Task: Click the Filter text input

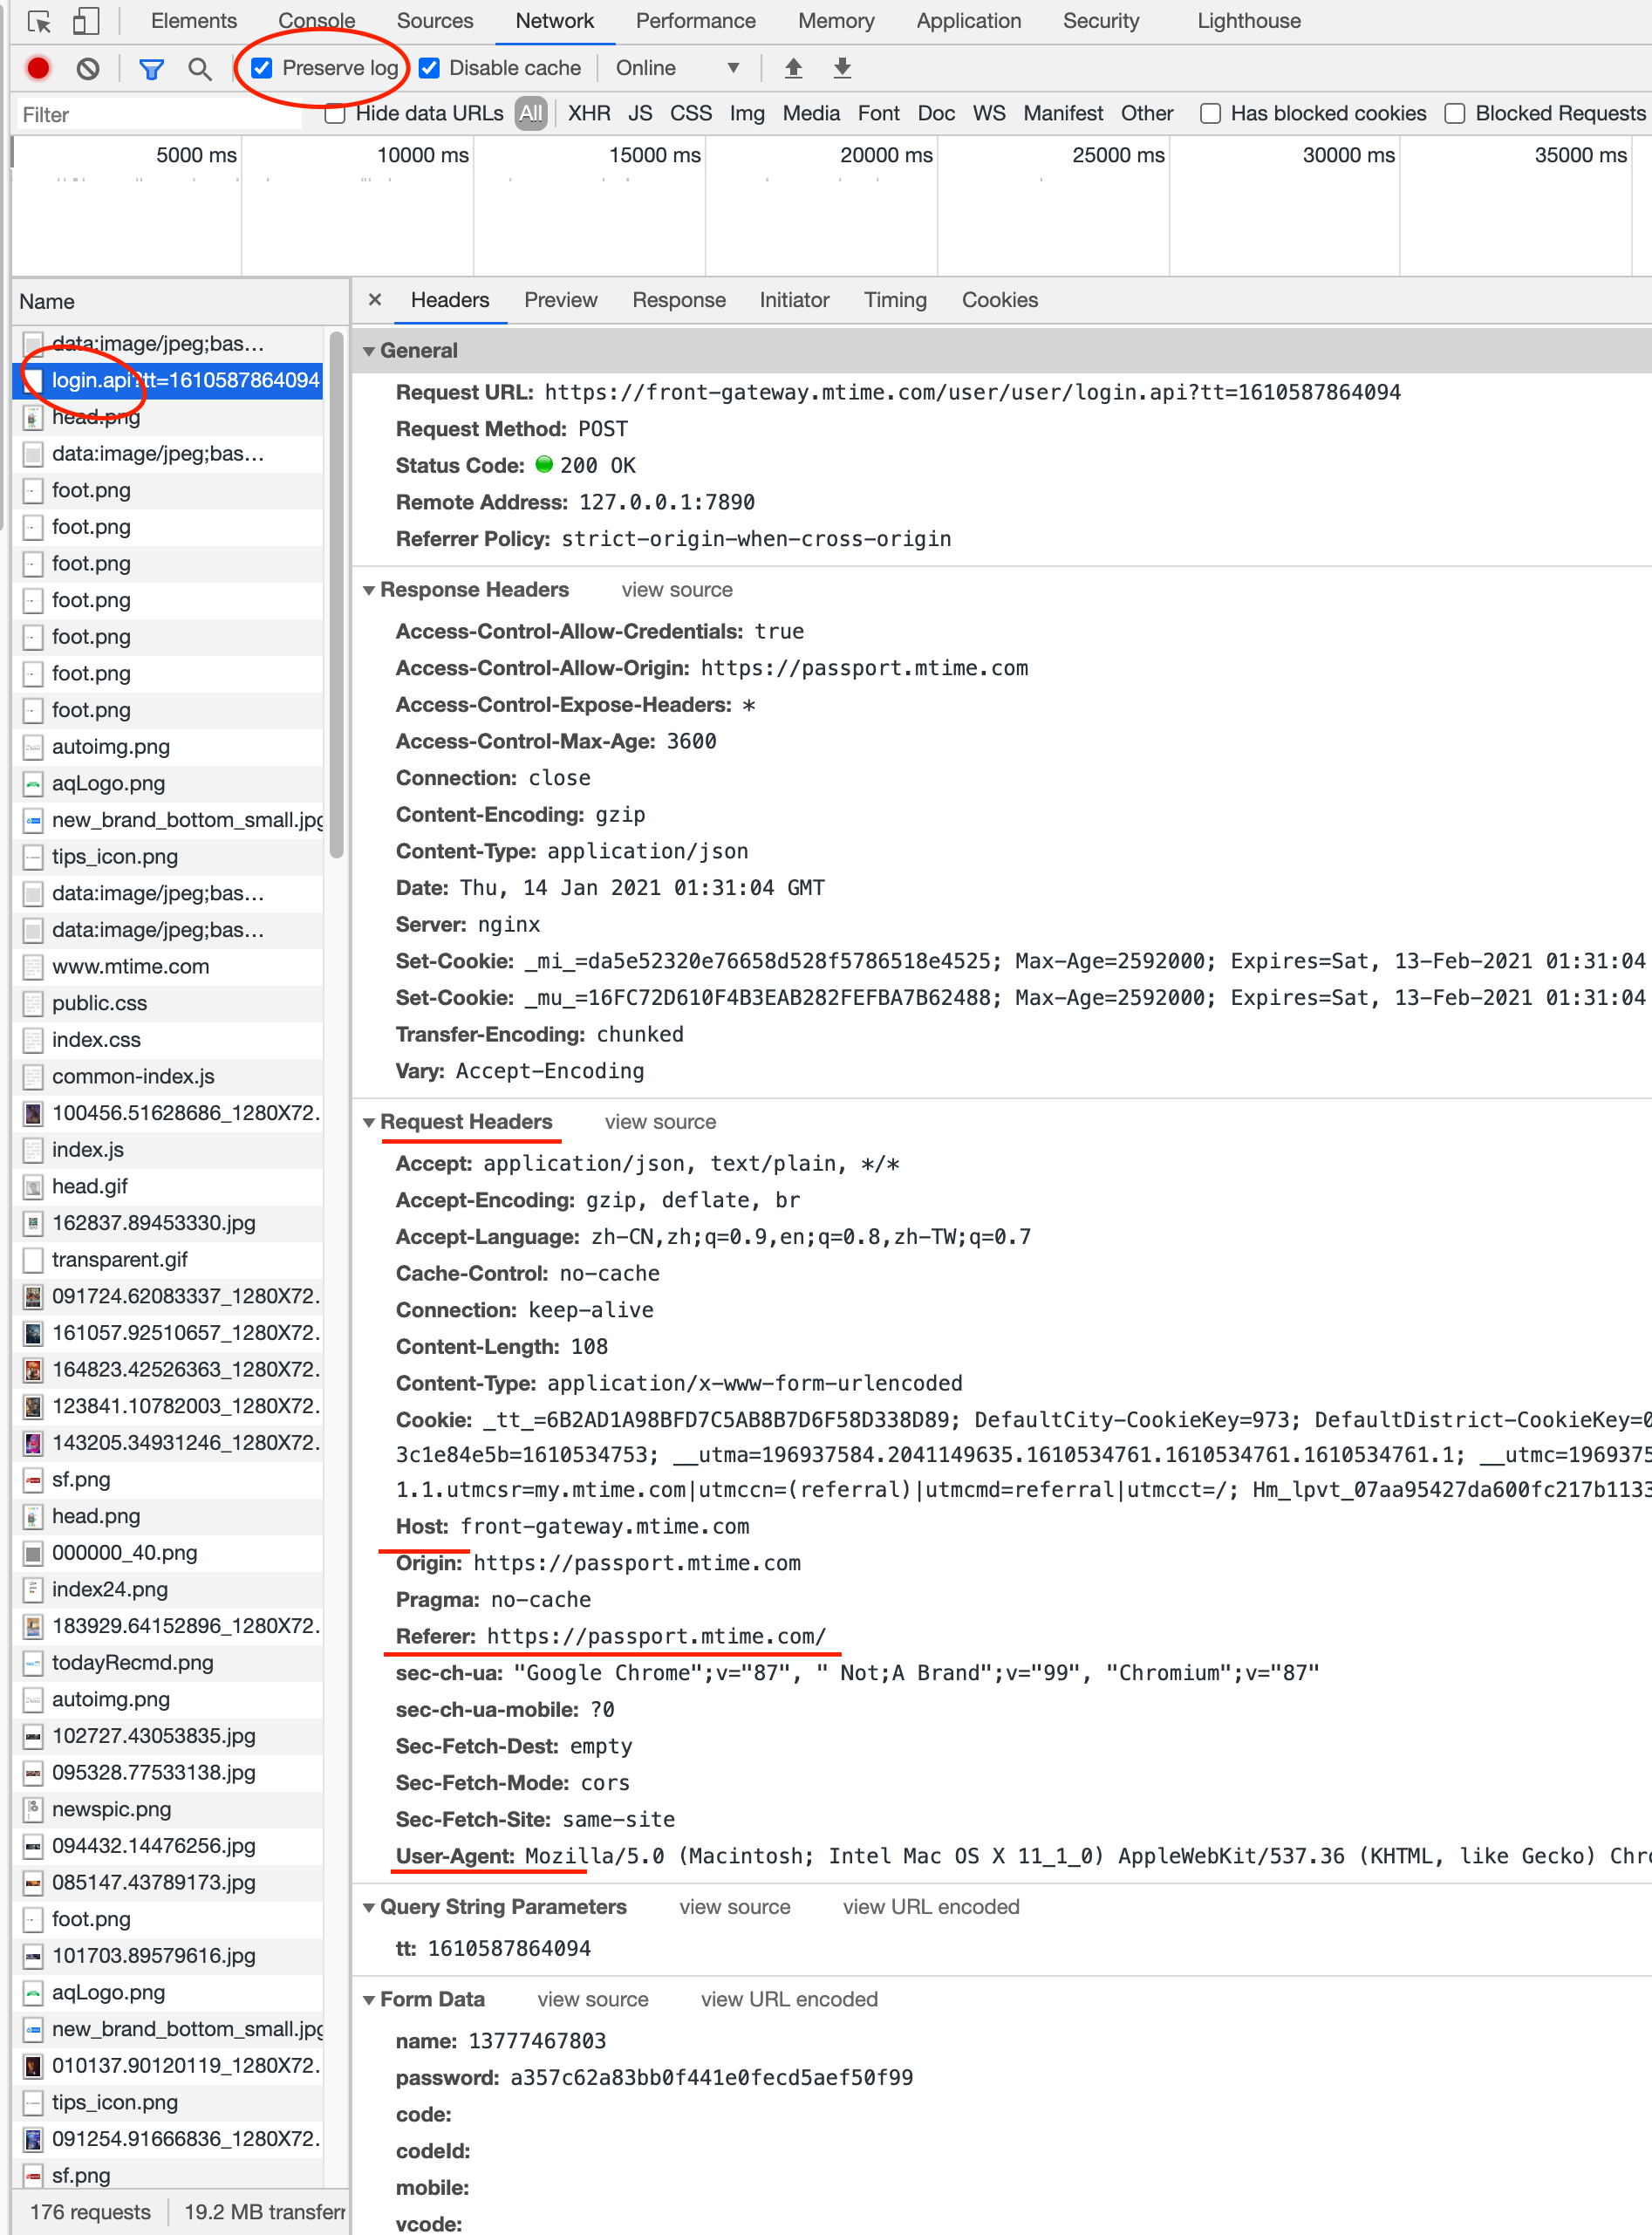Action: pos(160,115)
